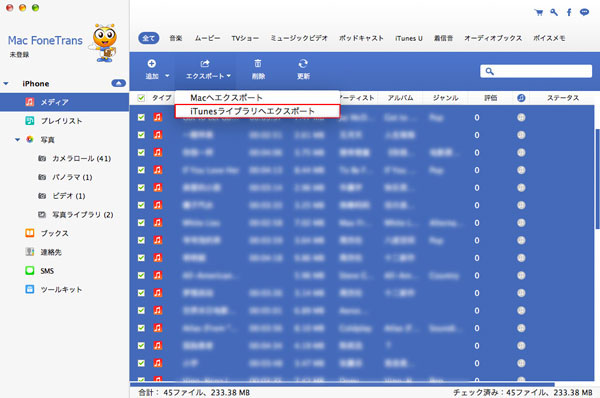The image size is (600, 398).
Task: Click the エクスポート export icon
Action: pos(205,64)
